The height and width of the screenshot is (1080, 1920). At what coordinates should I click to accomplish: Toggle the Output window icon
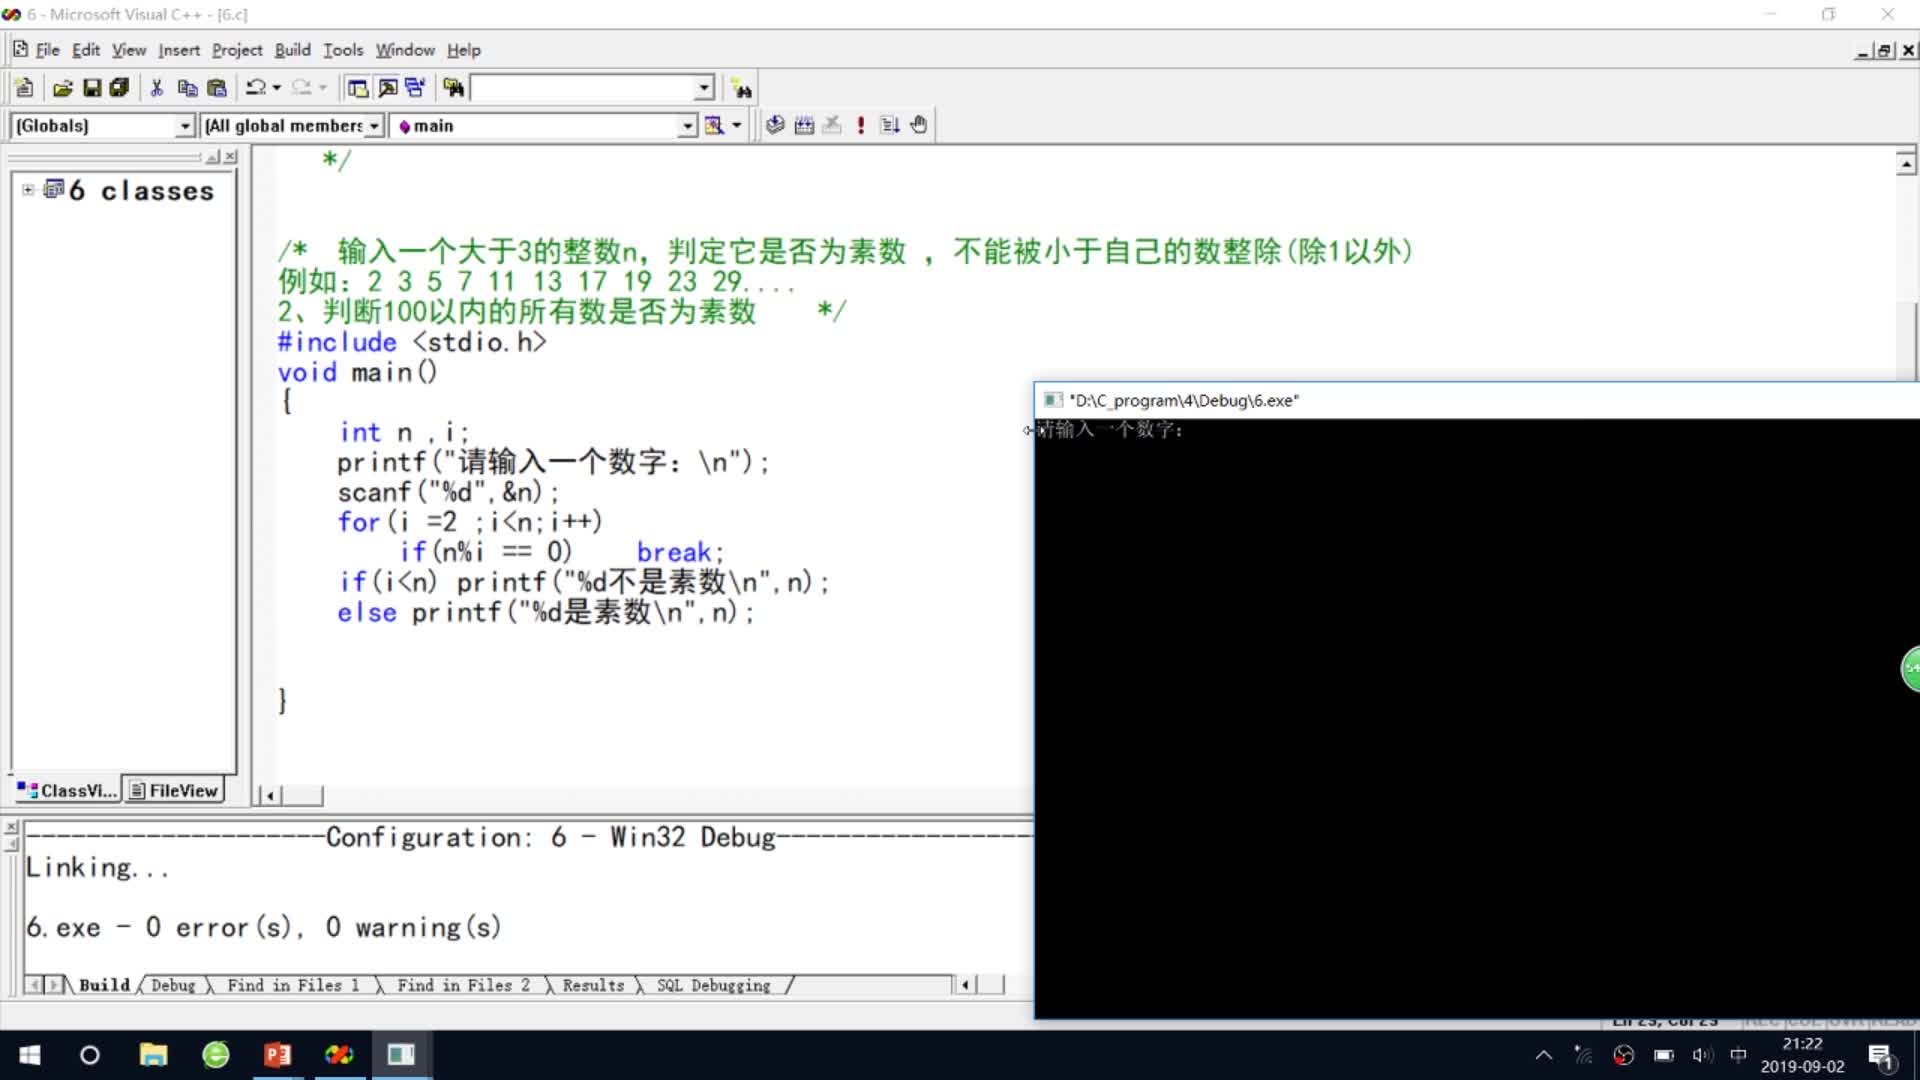click(x=387, y=89)
